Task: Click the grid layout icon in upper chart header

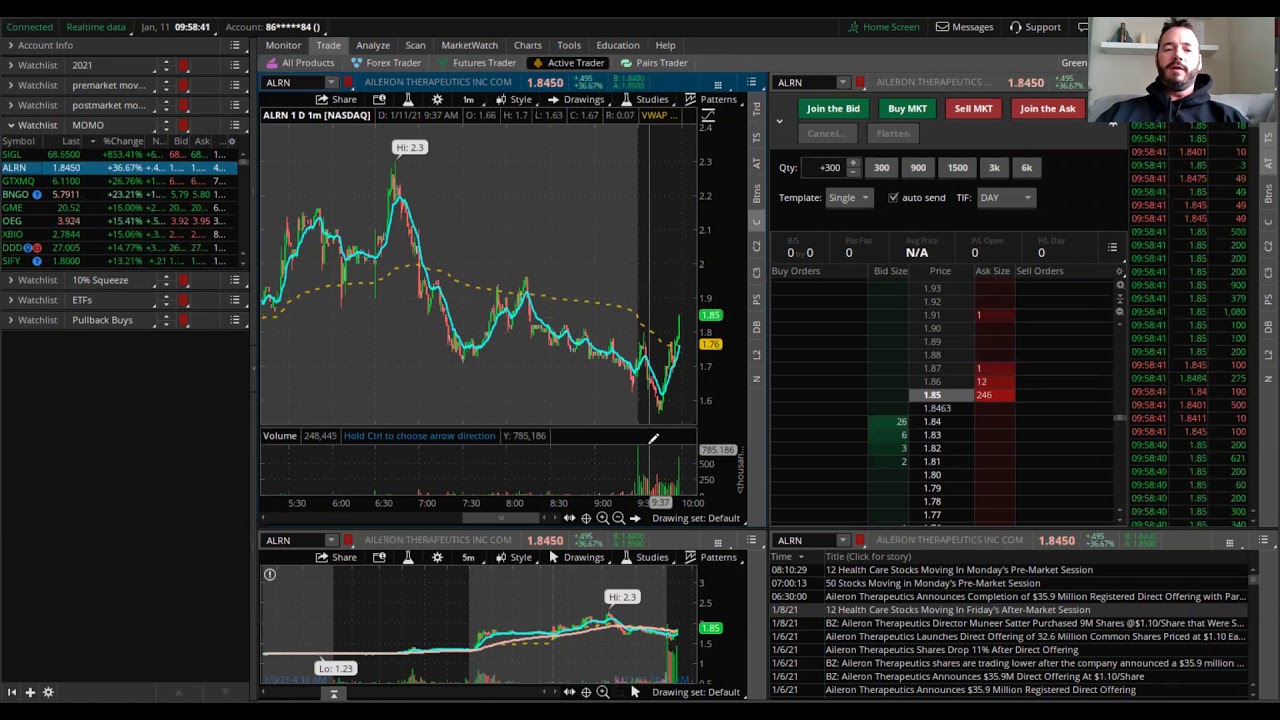Action: point(717,83)
